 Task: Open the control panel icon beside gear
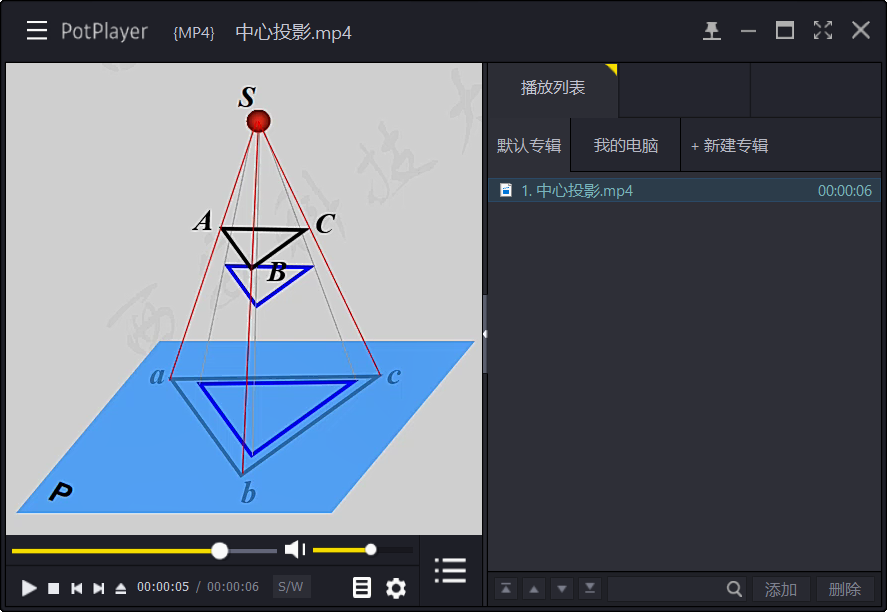pyautogui.click(x=362, y=588)
